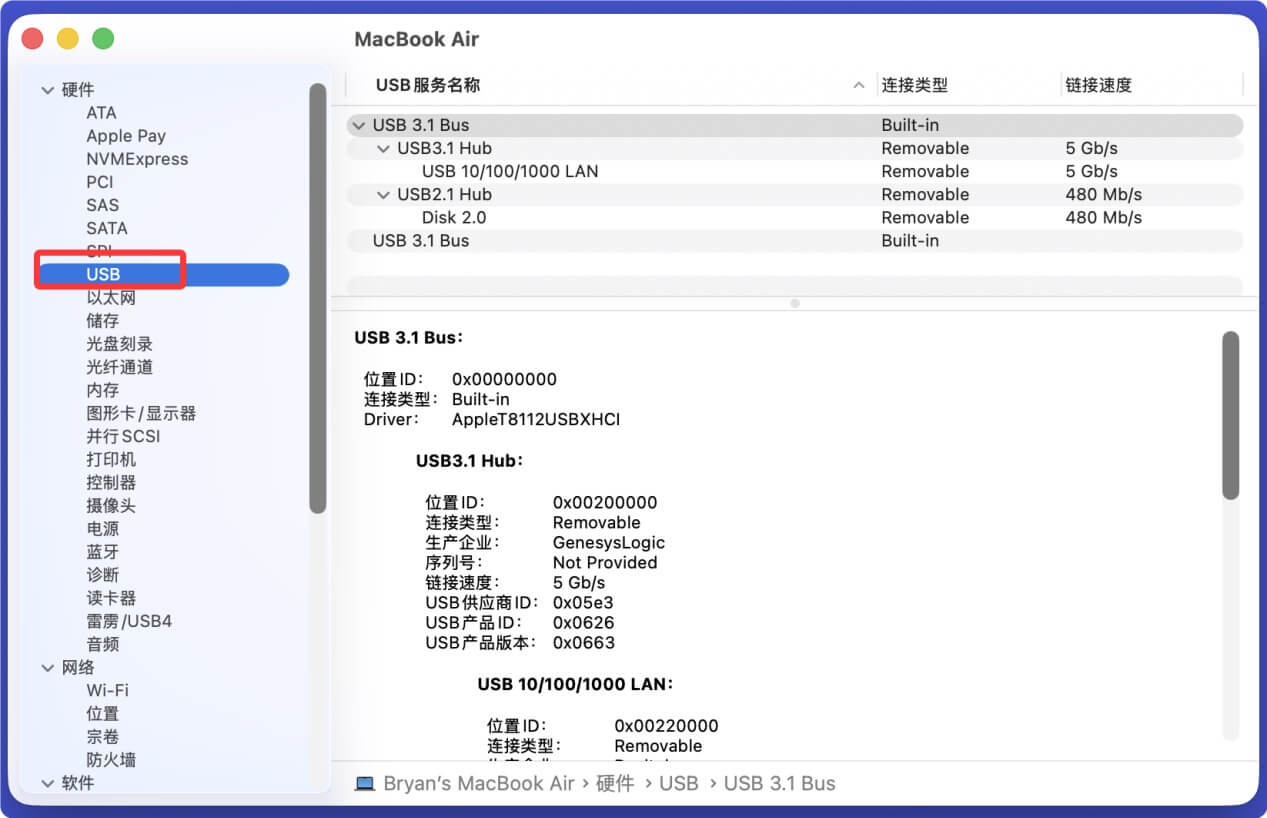Click the laptop icon in the breadcrumb bar
The height and width of the screenshot is (818, 1267).
coord(364,783)
